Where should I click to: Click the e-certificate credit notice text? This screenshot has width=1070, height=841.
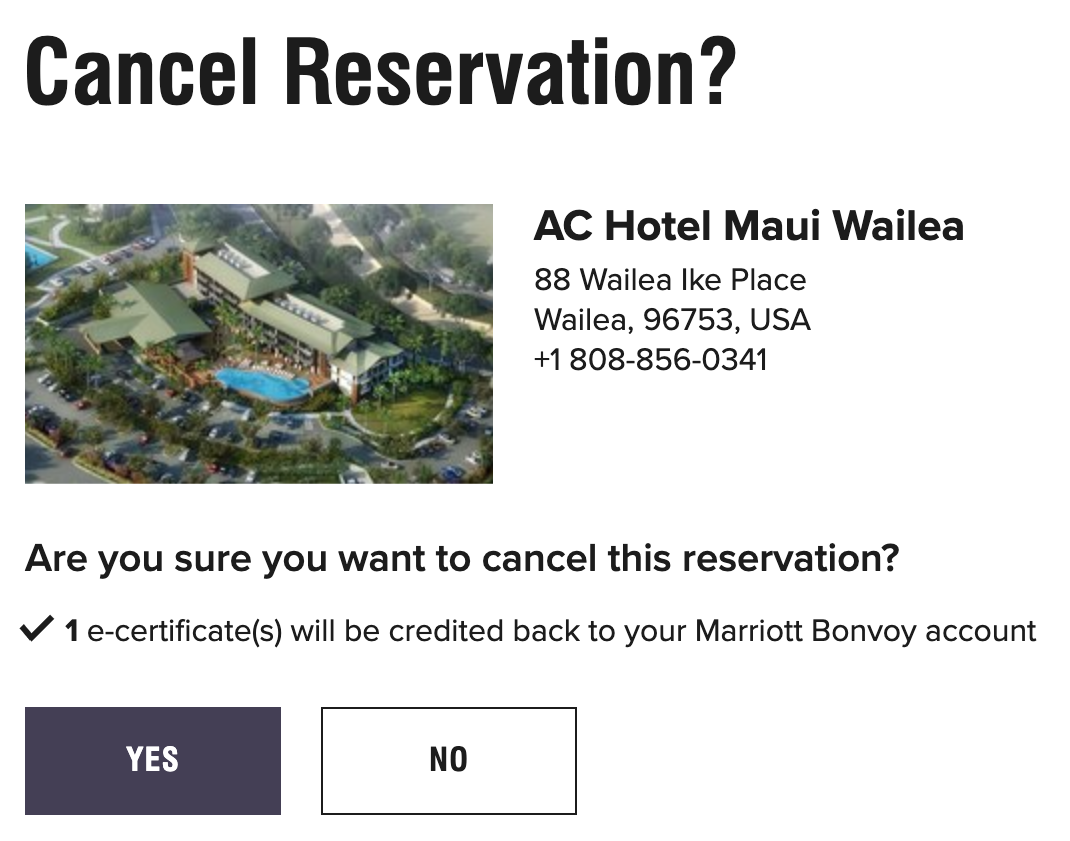(562, 632)
